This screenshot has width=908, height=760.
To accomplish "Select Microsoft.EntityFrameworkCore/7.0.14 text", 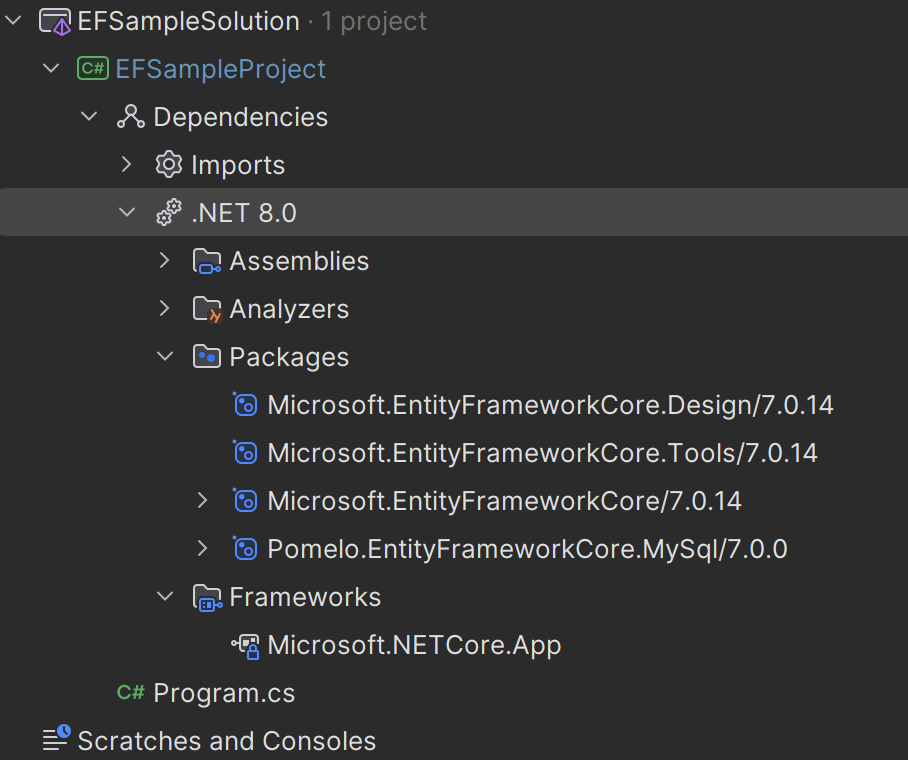I will [x=504, y=501].
